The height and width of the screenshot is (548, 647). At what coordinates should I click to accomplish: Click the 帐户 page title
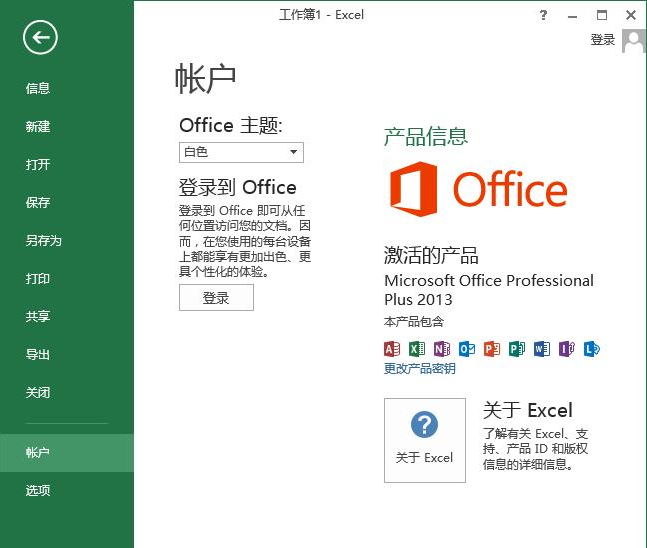pyautogui.click(x=205, y=79)
